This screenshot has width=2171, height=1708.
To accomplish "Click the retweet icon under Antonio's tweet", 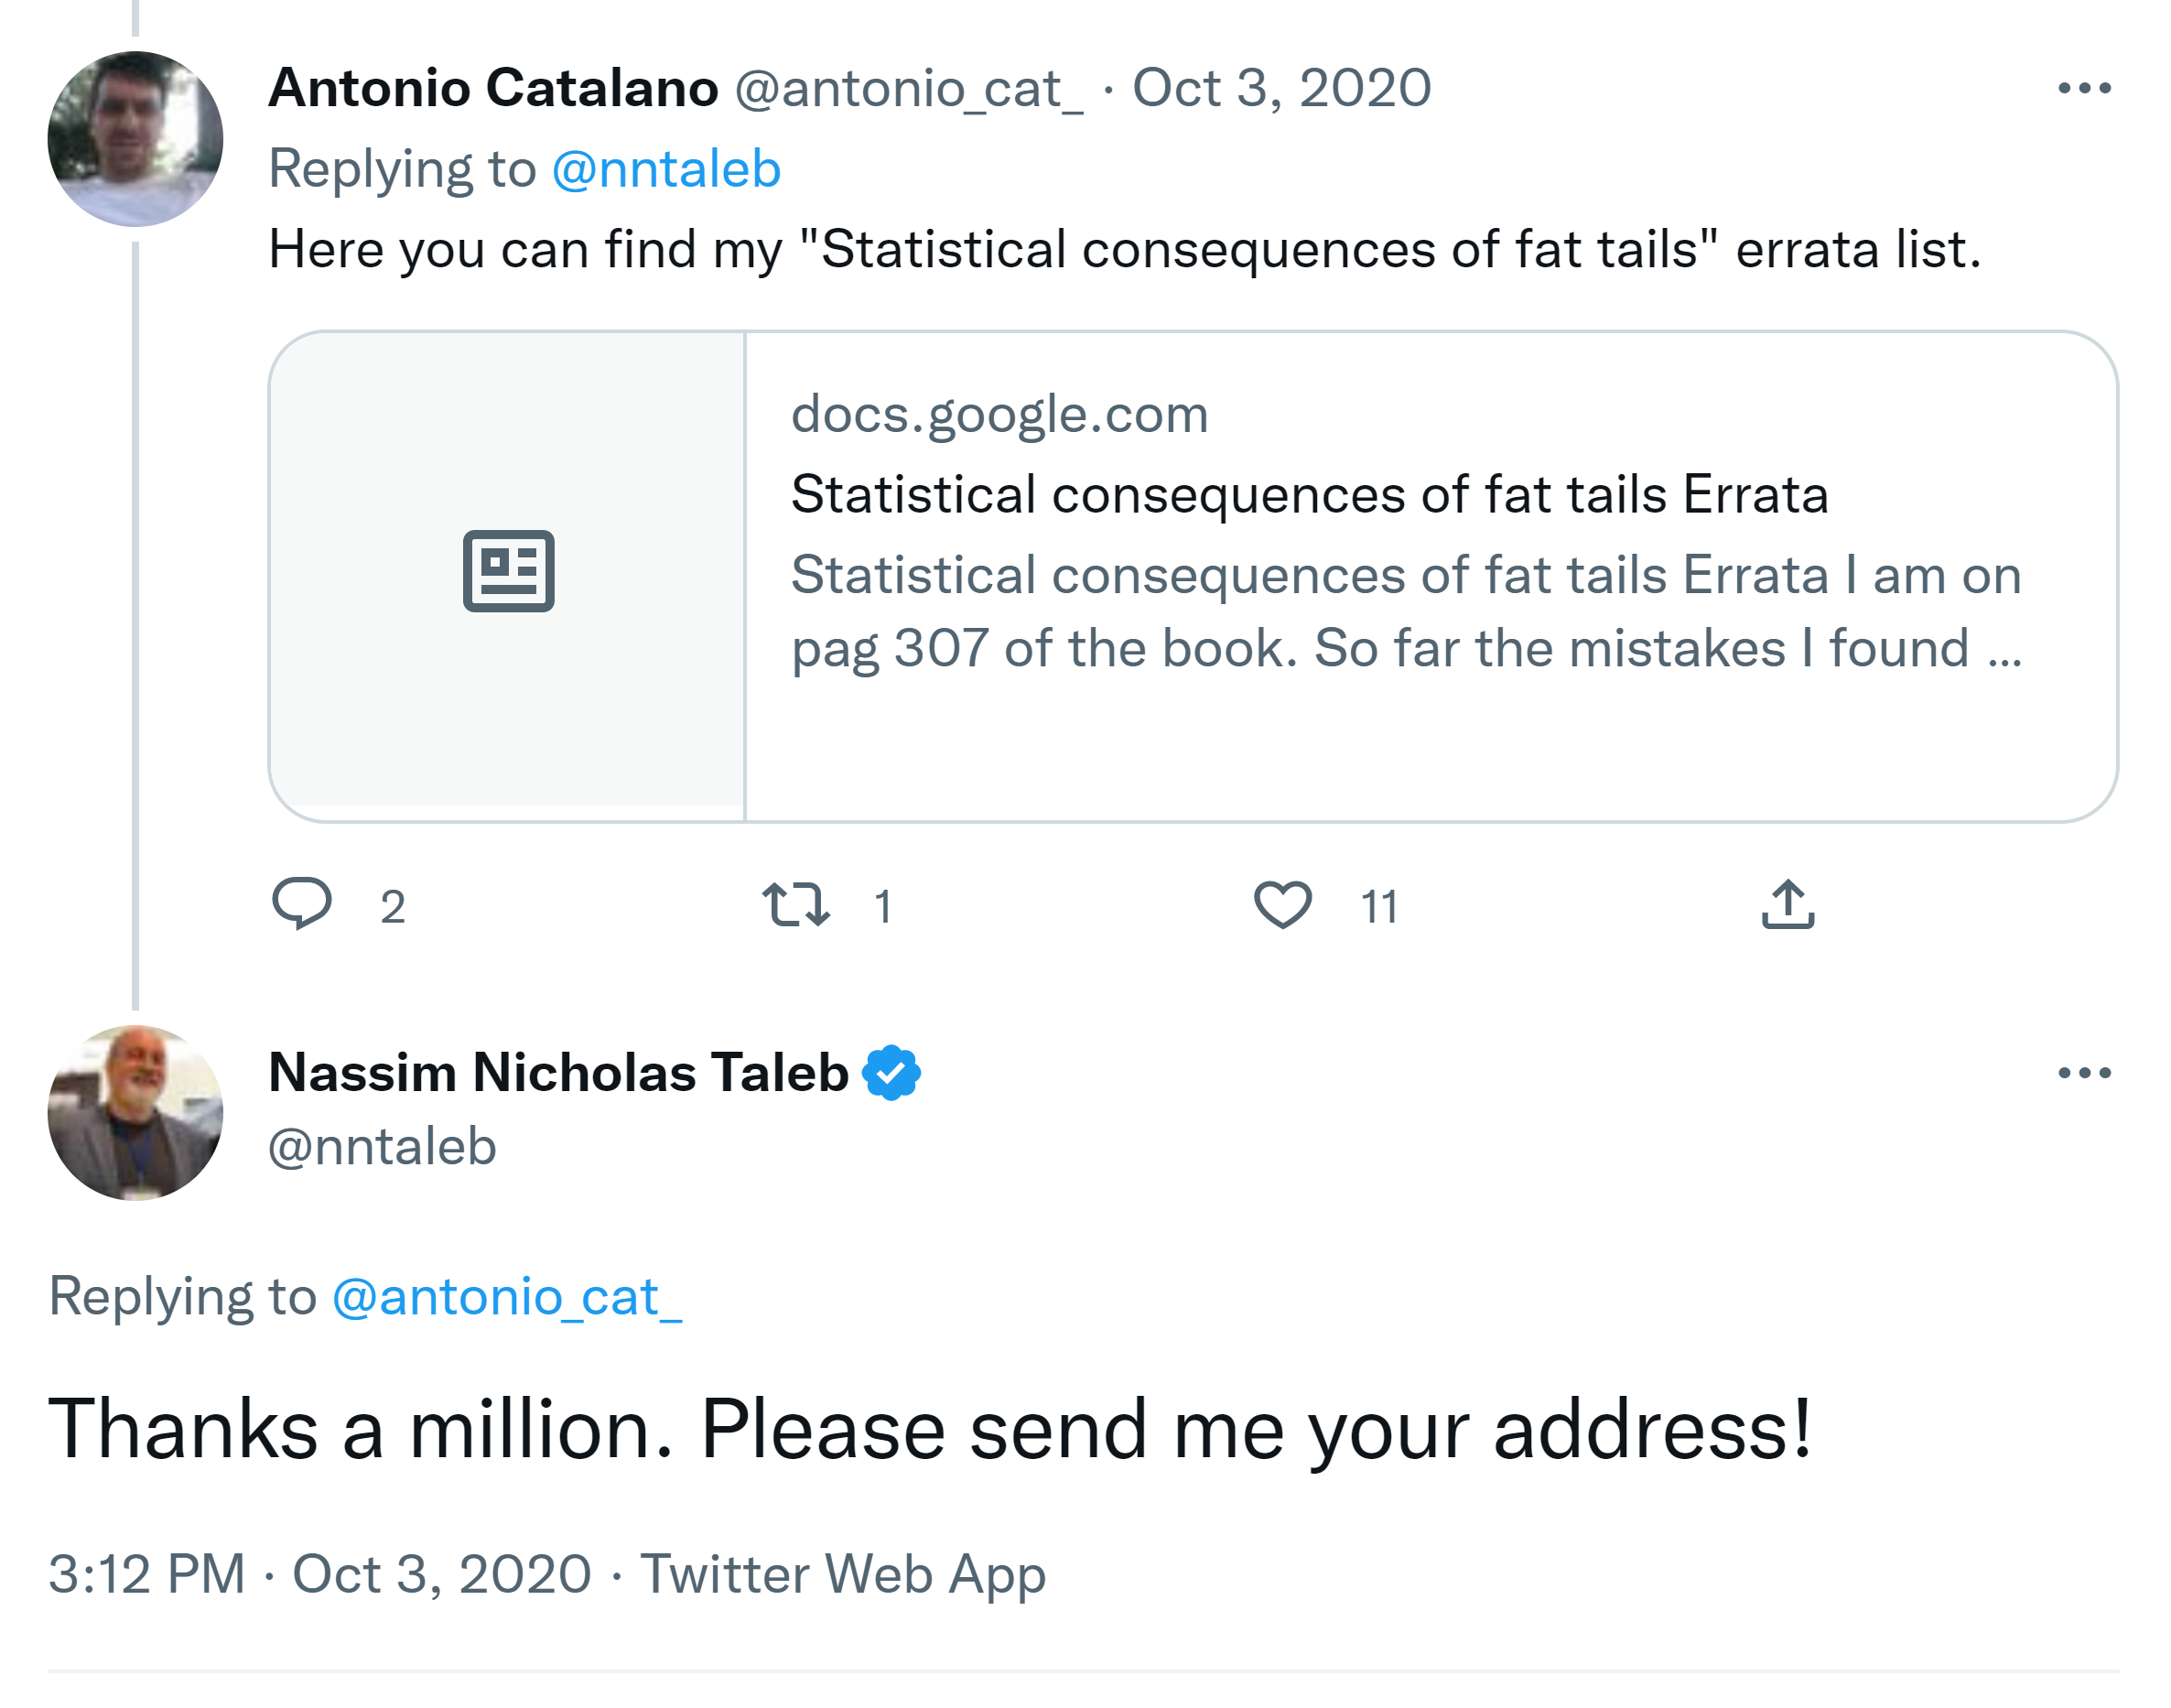I will [795, 904].
